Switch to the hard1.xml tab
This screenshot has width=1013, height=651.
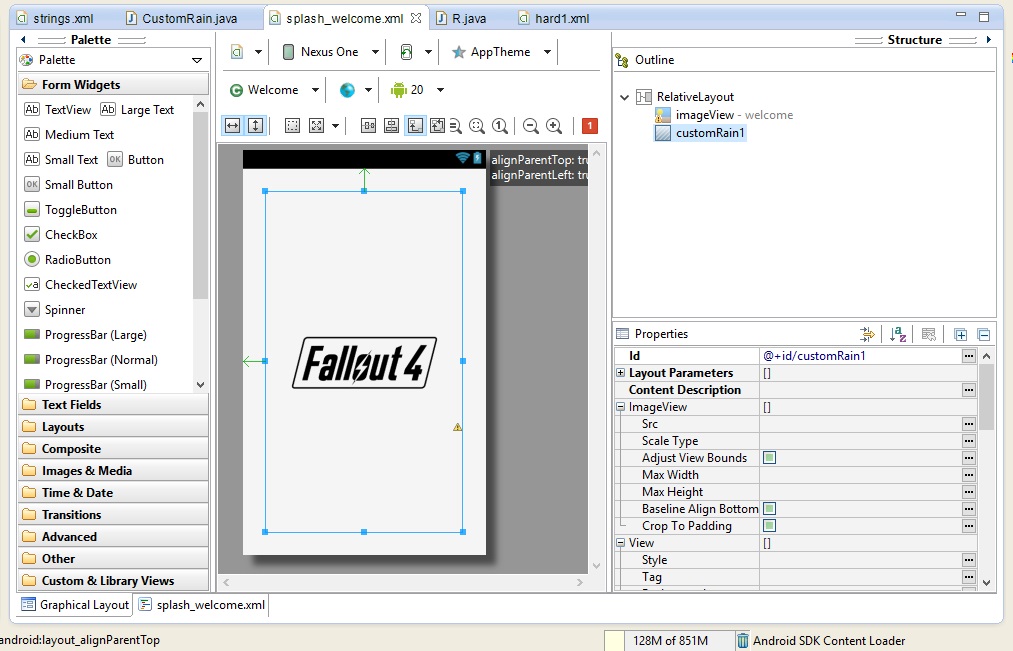(554, 19)
